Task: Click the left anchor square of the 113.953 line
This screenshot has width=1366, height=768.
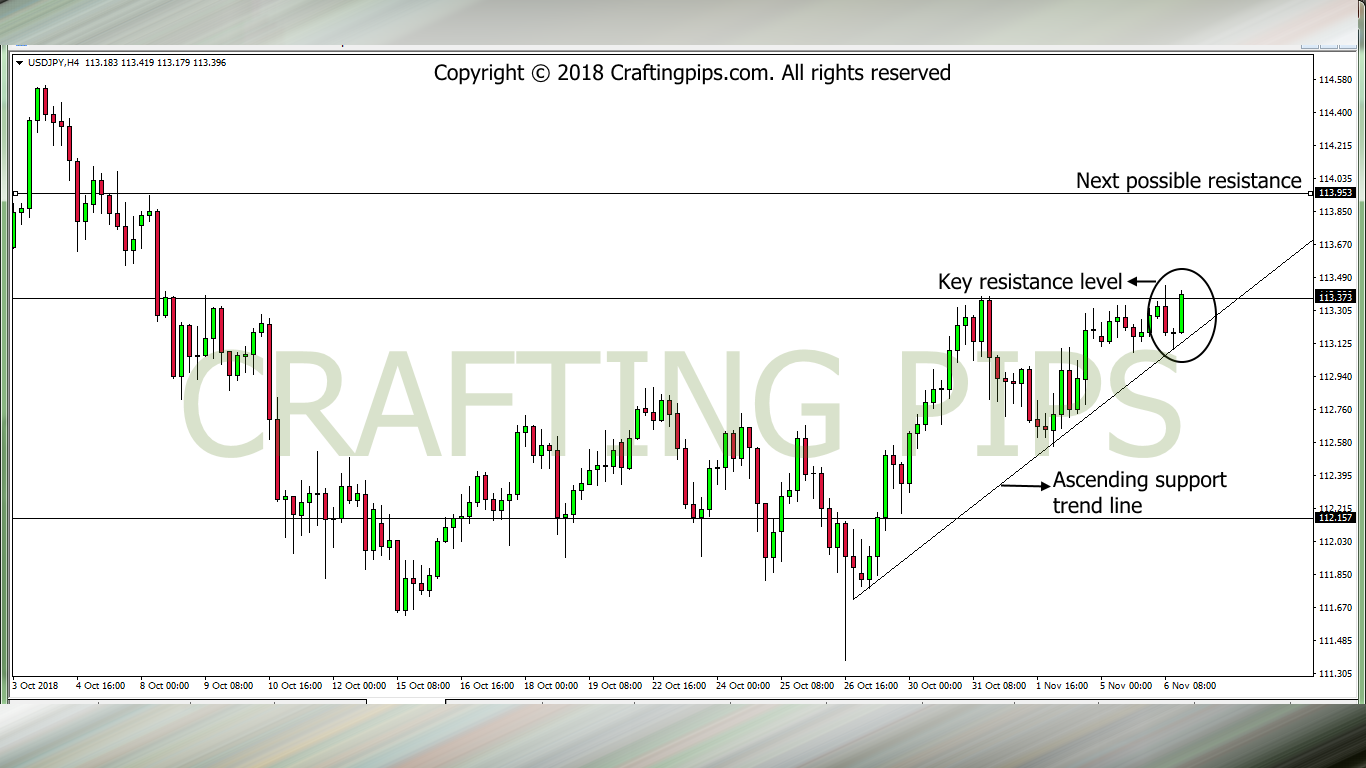Action: pos(15,193)
